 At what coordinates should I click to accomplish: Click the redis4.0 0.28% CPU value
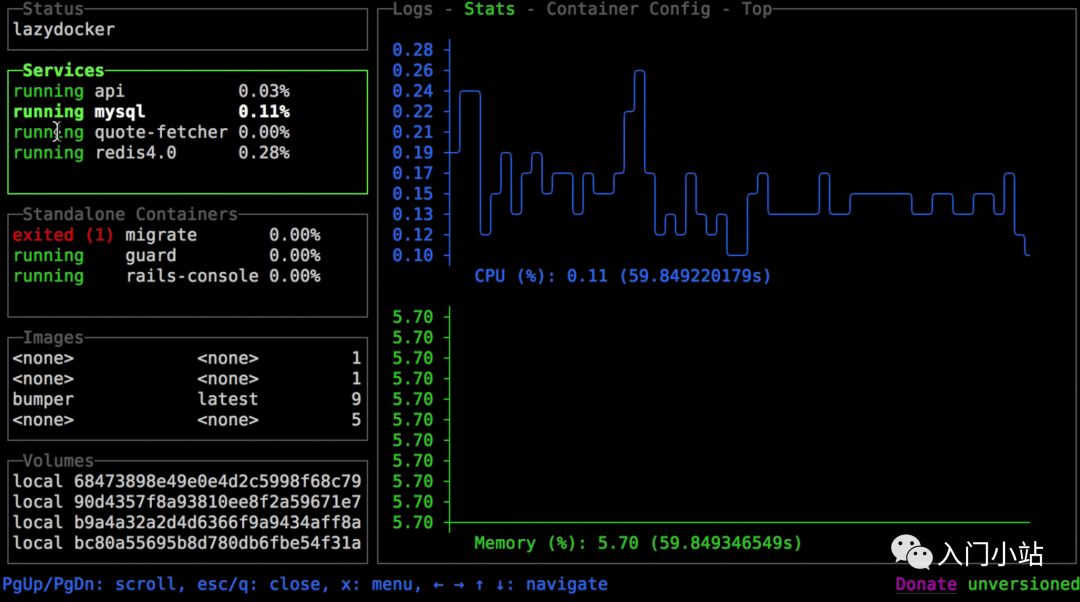coord(264,153)
